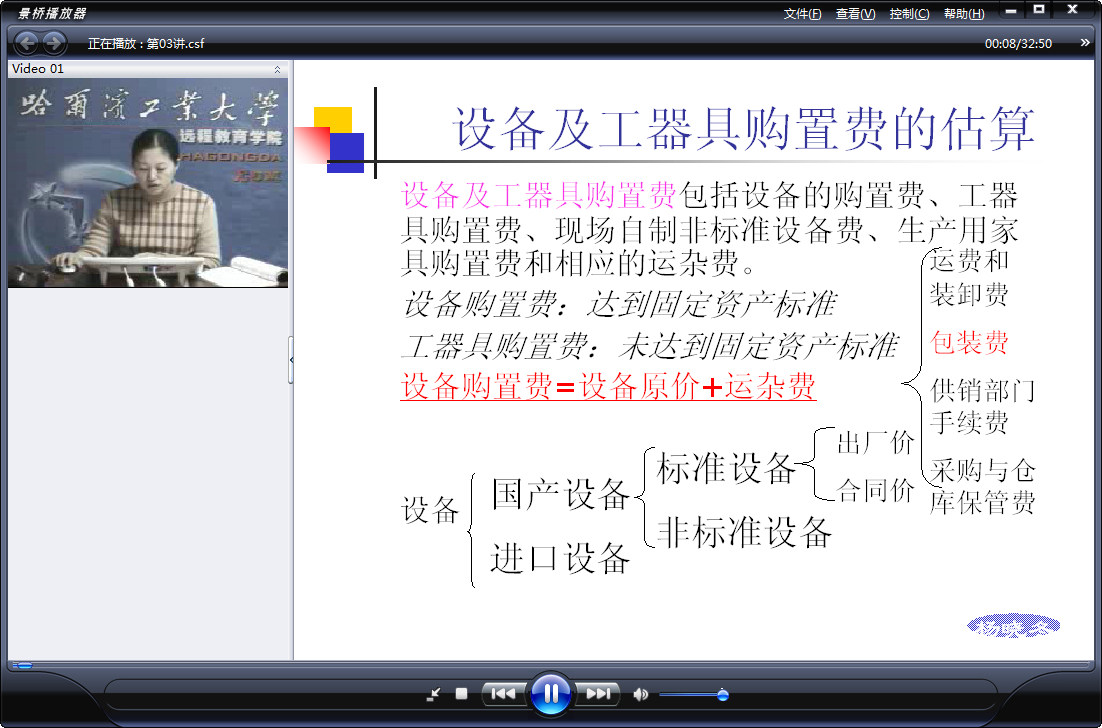Click the Video 01 panel title

click(x=38, y=69)
